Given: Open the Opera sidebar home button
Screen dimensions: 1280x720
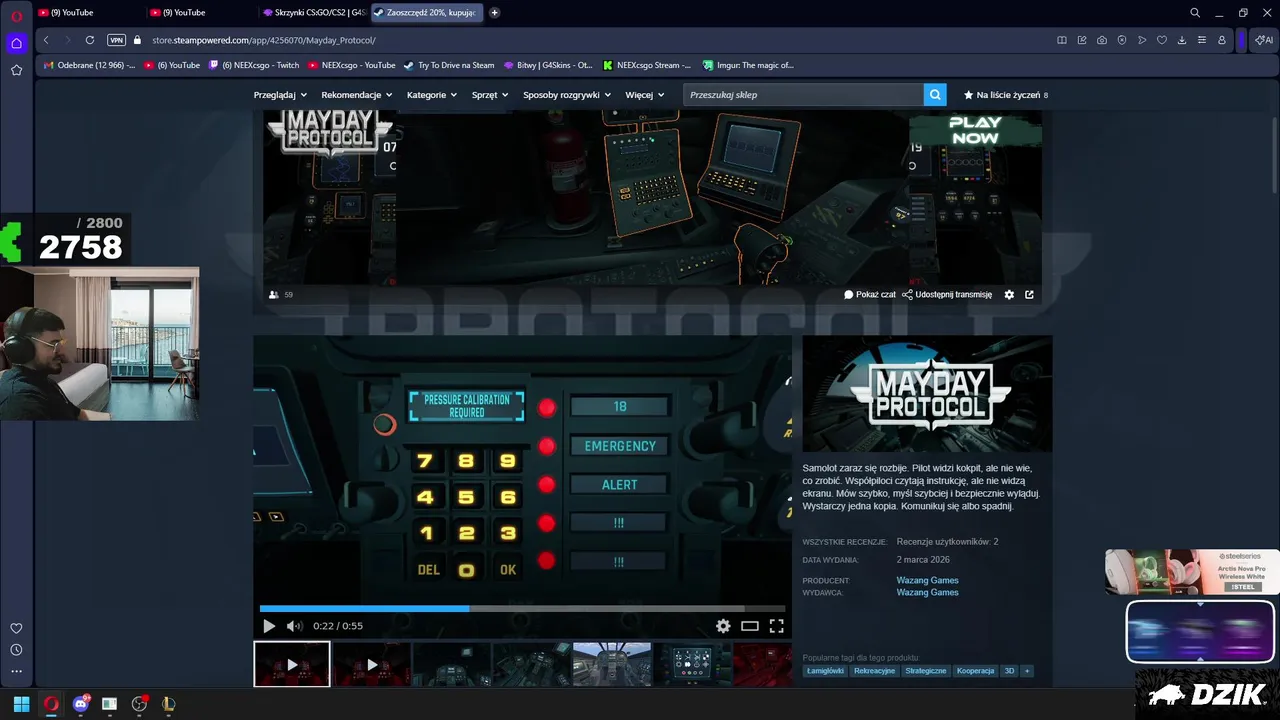Looking at the screenshot, I should coord(16,43).
